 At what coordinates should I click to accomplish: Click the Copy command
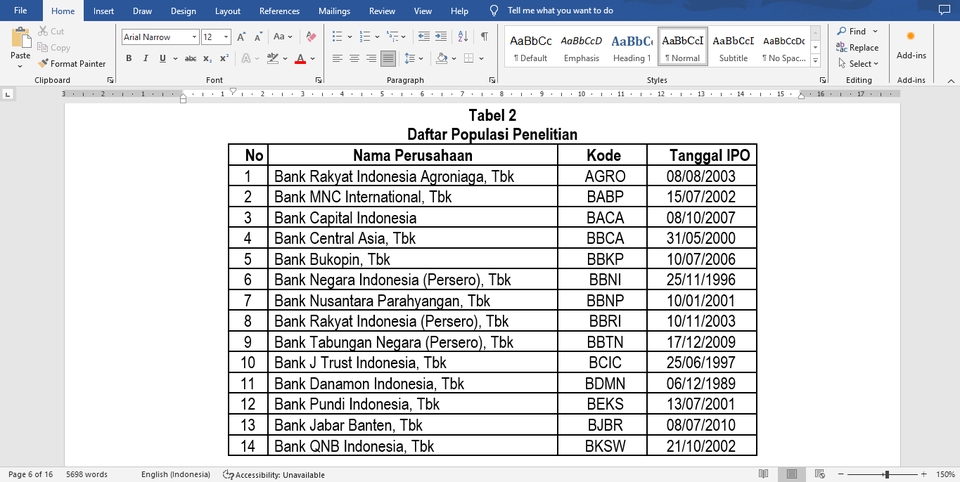click(53, 47)
